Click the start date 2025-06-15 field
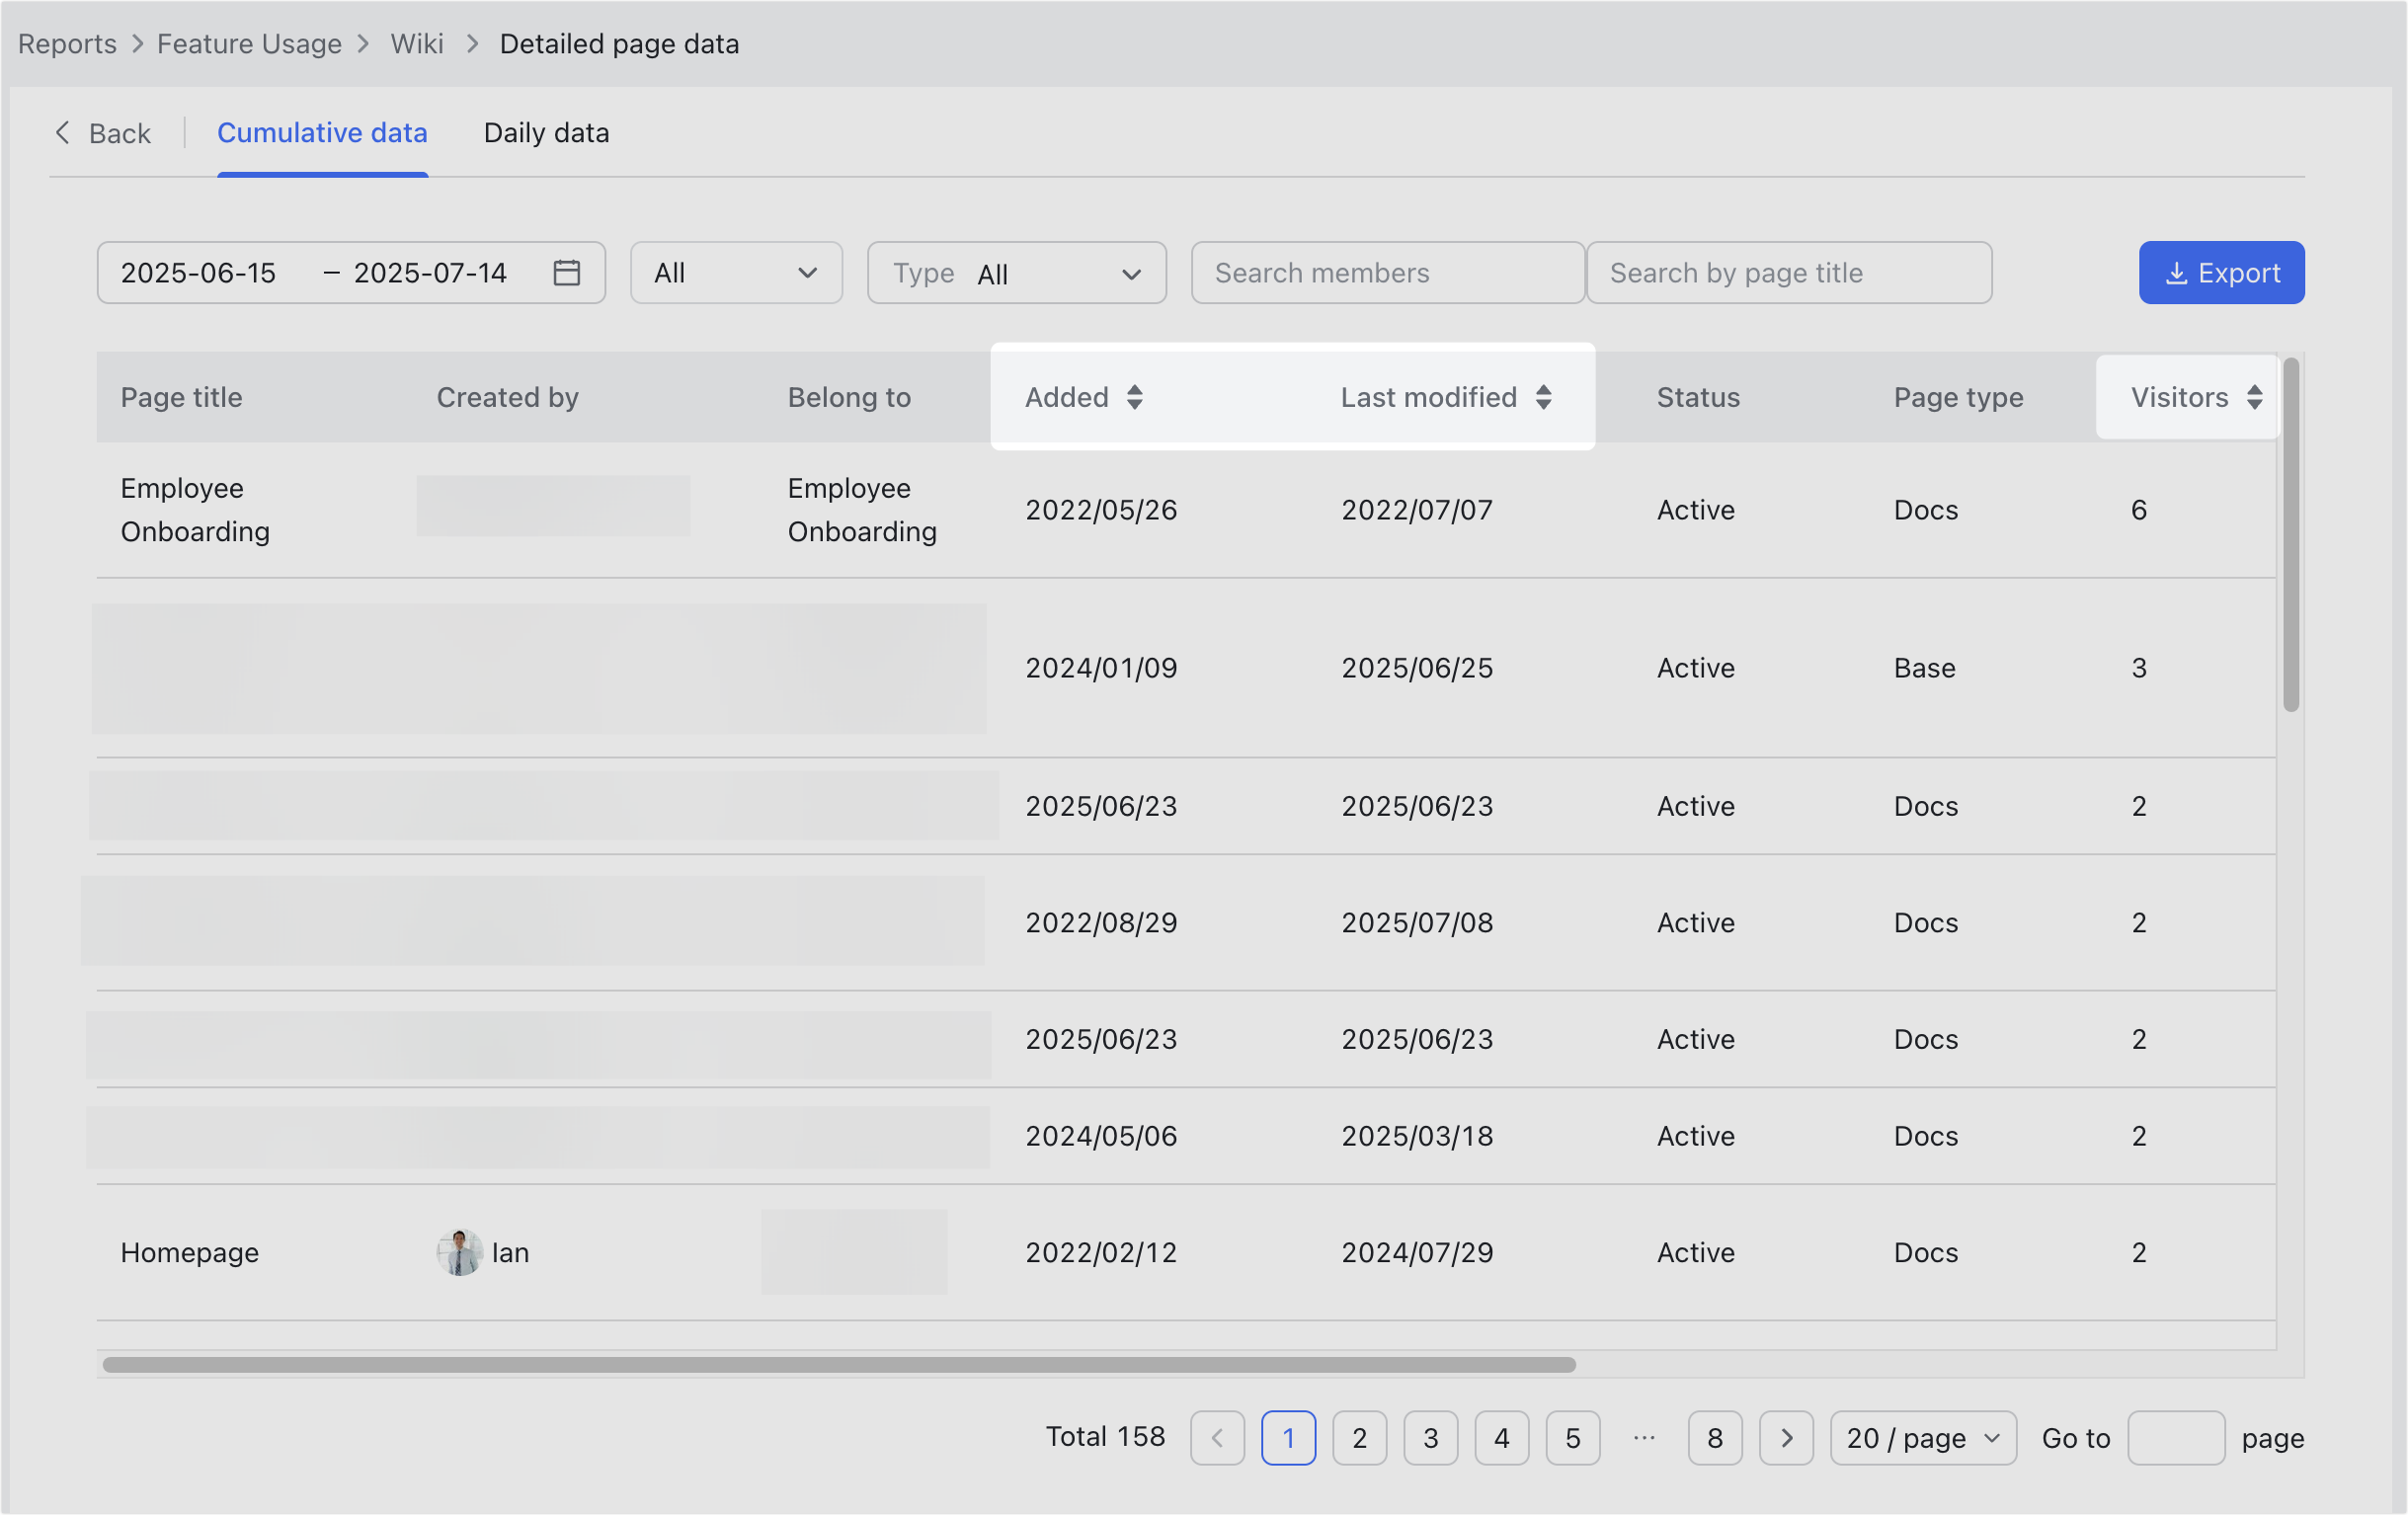Viewport: 2408px width, 1515px height. (x=198, y=272)
